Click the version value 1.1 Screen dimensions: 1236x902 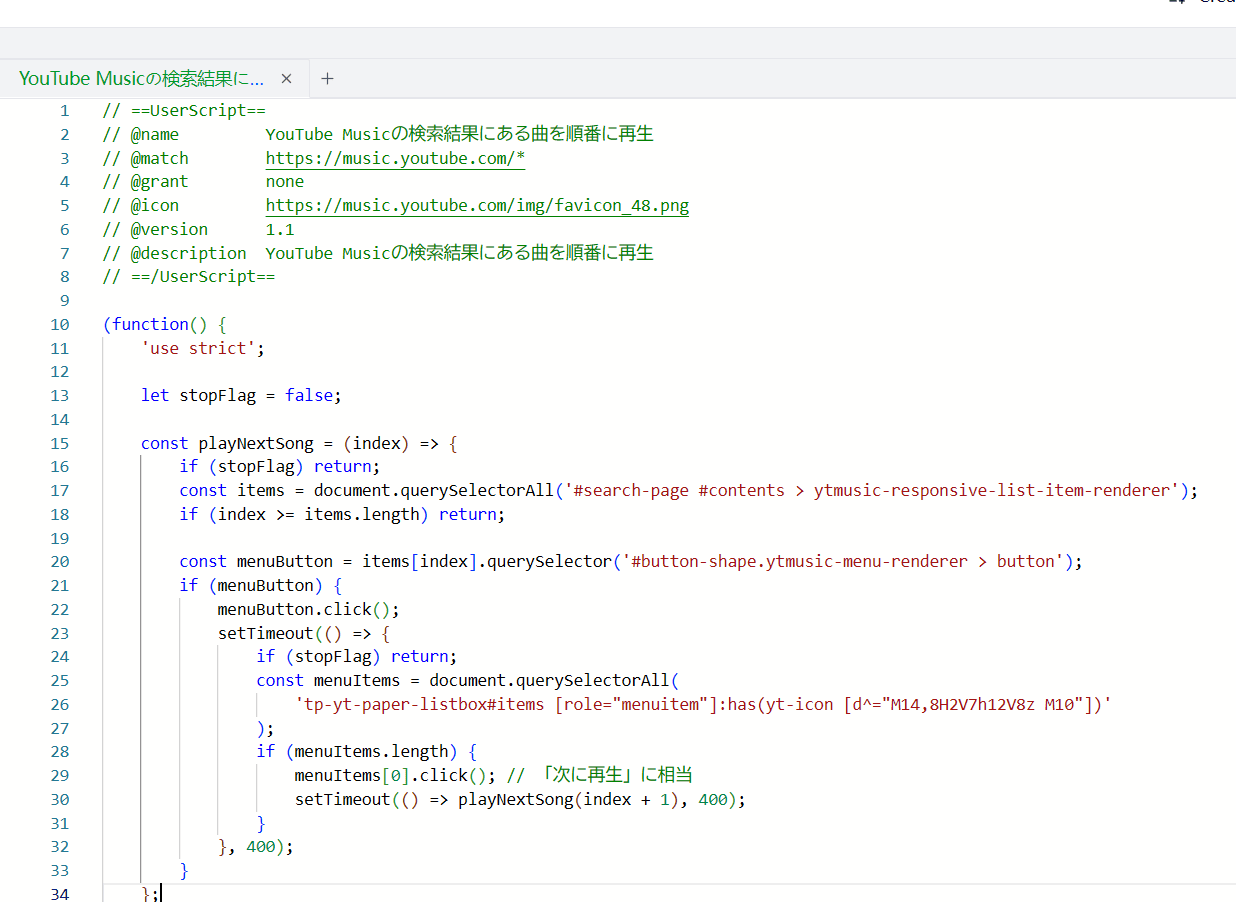point(280,229)
